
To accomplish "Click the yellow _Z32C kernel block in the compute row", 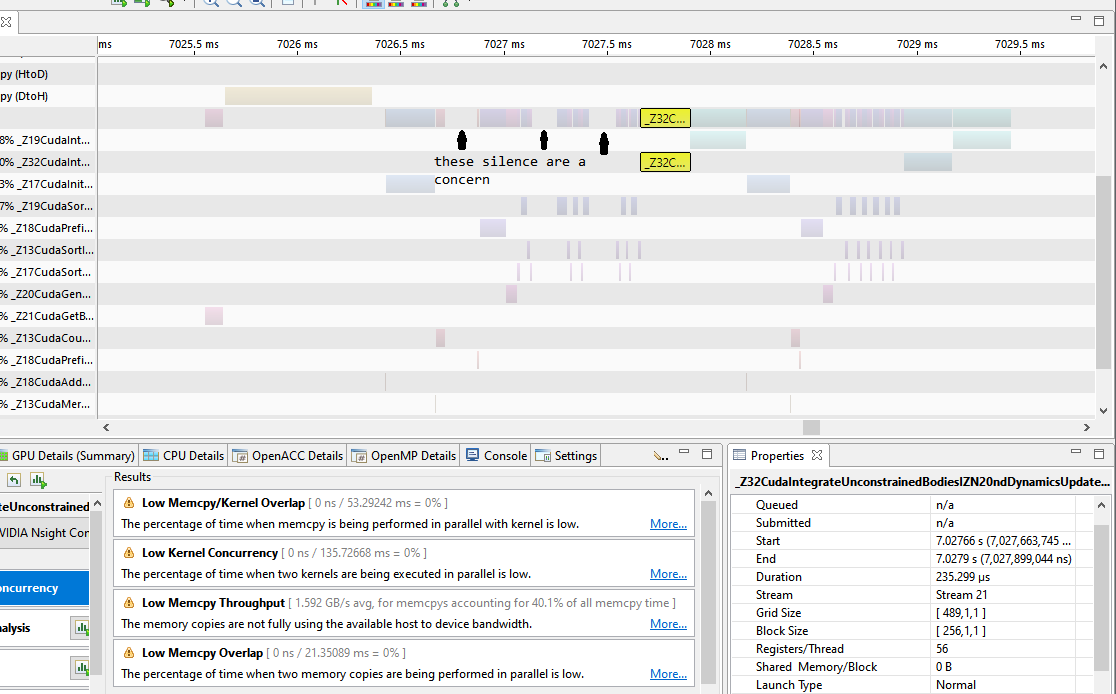I will pyautogui.click(x=665, y=118).
